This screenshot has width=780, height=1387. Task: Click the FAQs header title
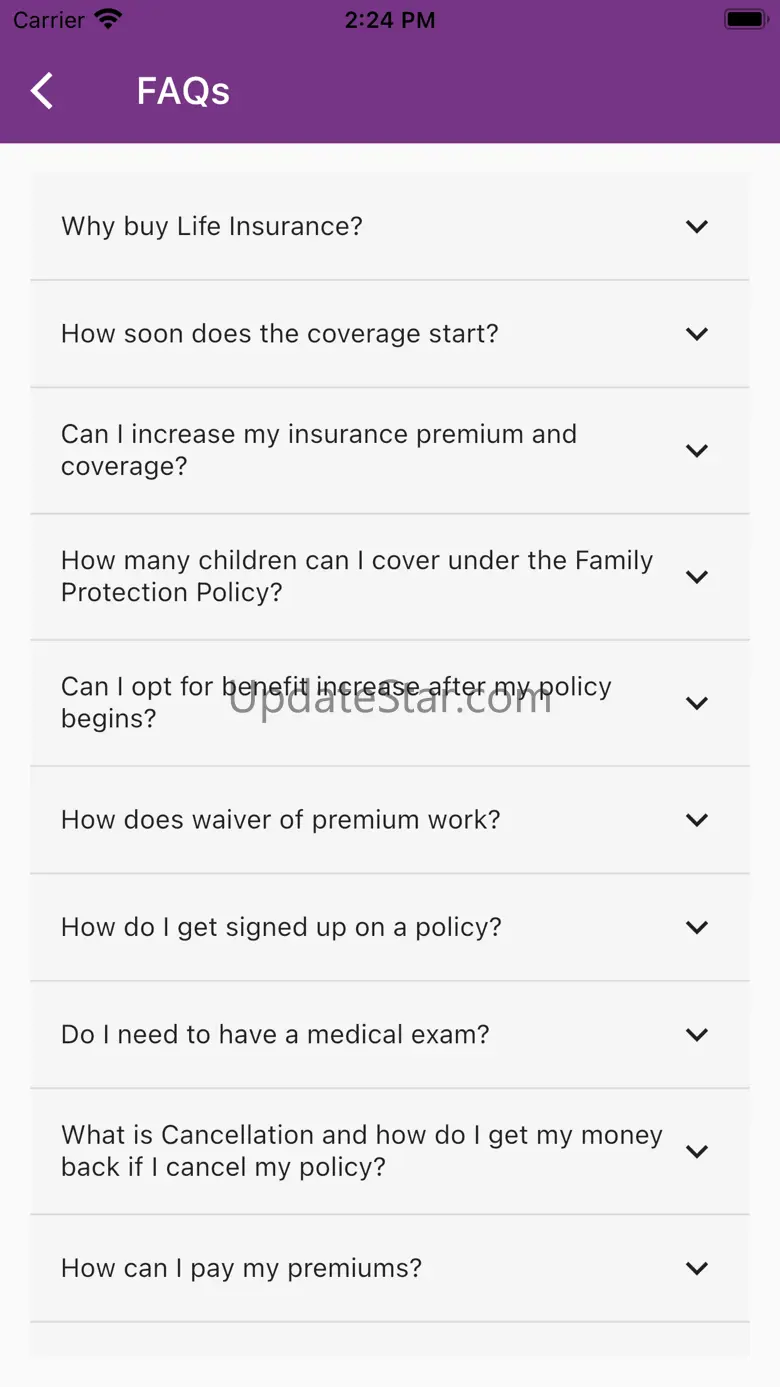point(183,91)
